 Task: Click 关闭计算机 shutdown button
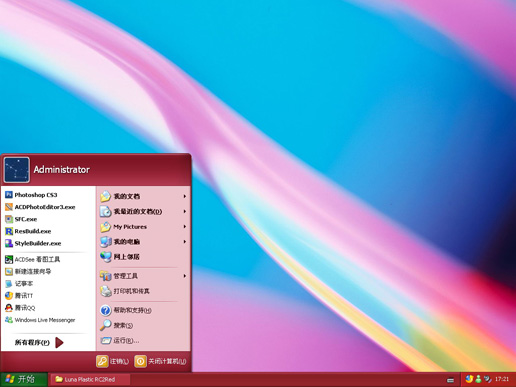160,361
